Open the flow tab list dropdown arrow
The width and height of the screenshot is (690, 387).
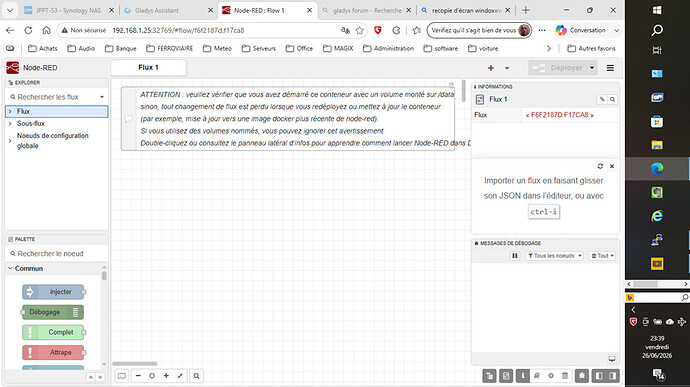[x=507, y=68]
